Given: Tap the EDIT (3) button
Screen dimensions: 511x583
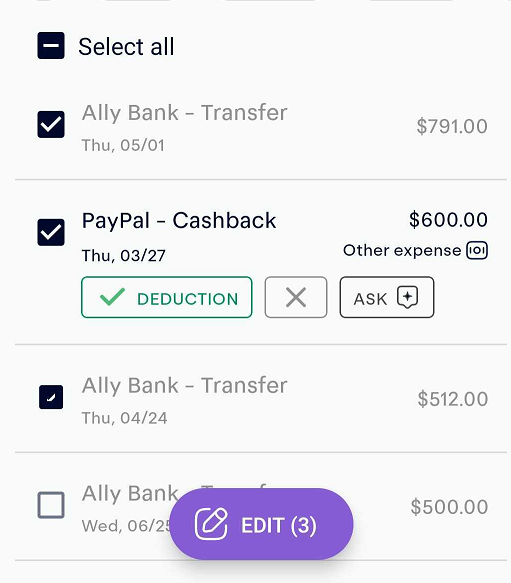Looking at the screenshot, I should (261, 524).
